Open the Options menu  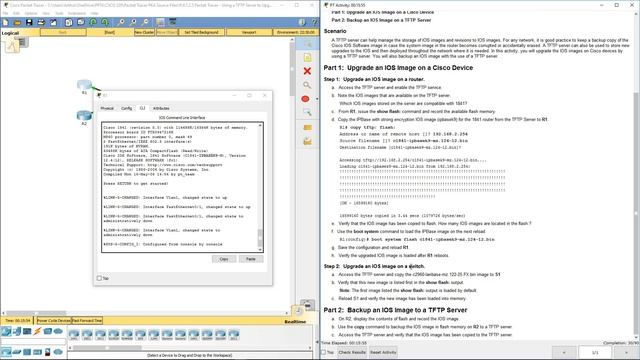coord(31,13)
